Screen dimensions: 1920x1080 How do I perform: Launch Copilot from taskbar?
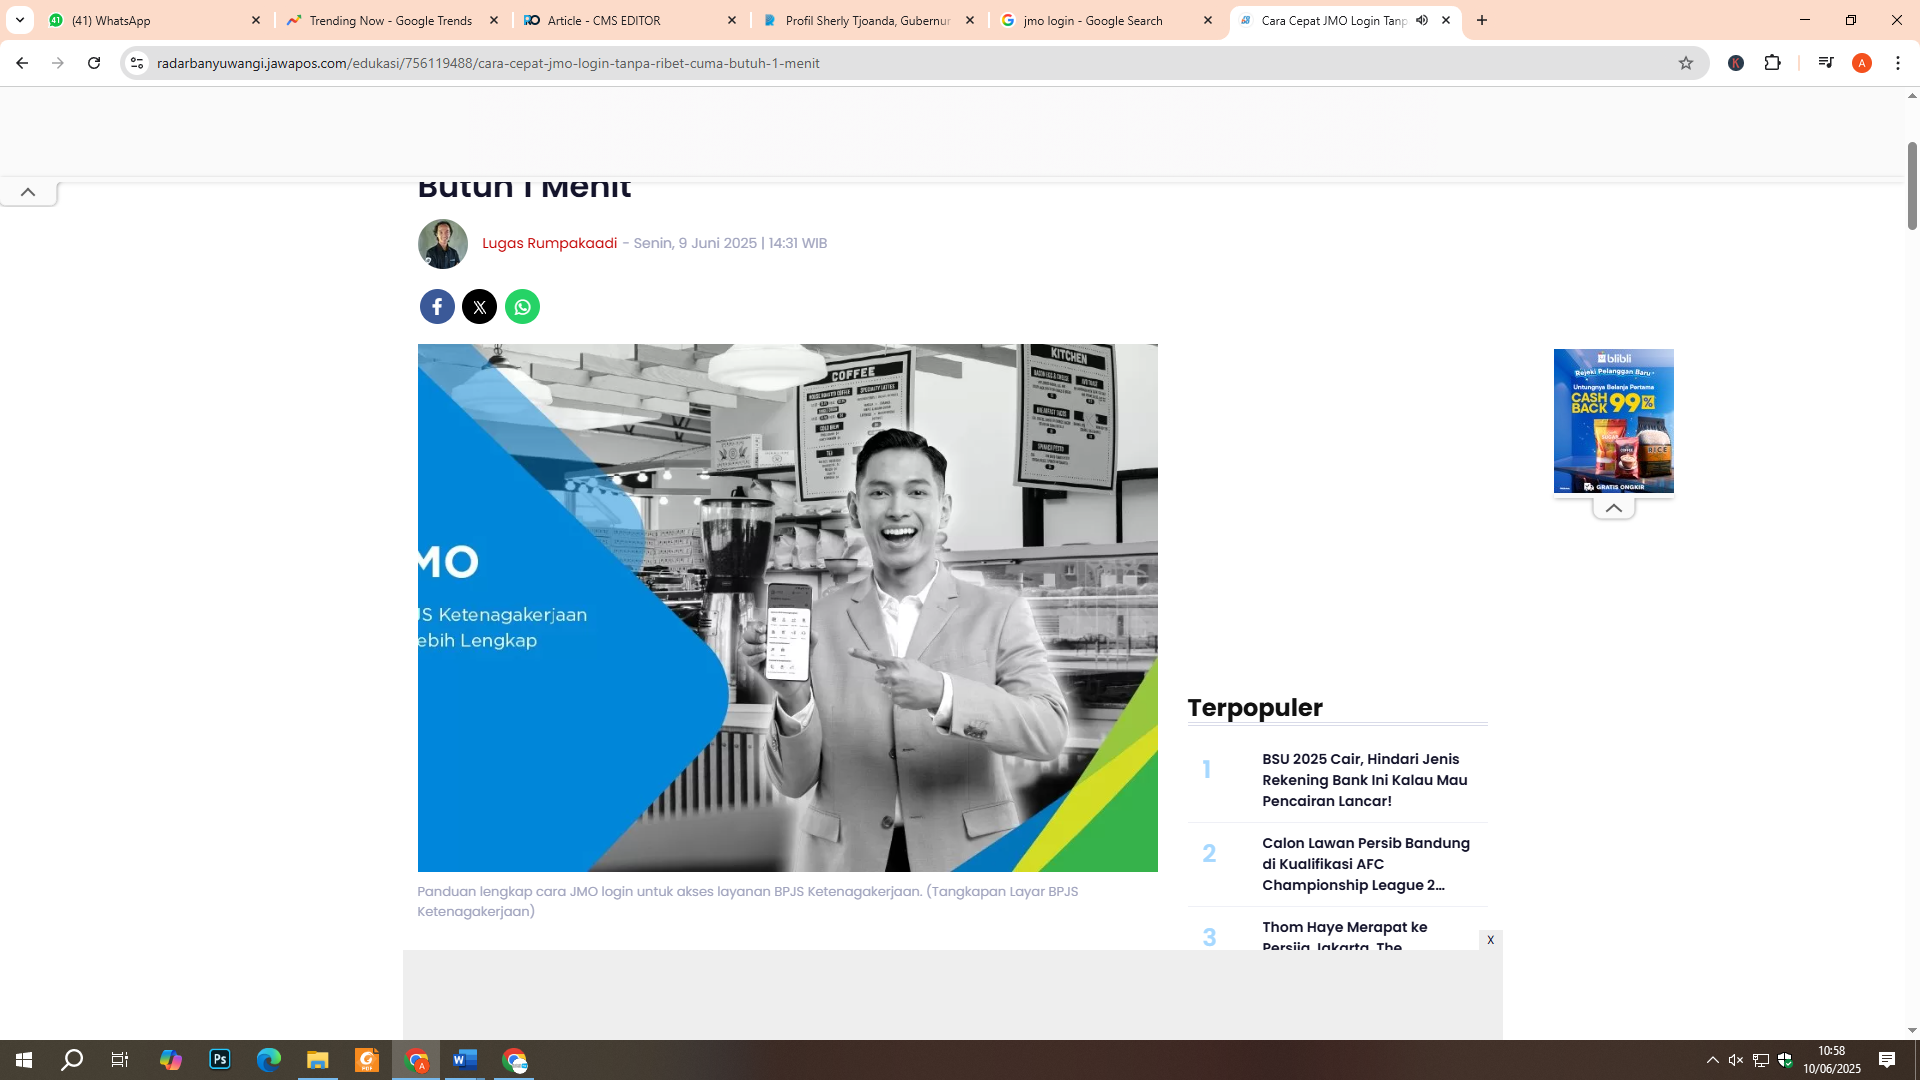(171, 1060)
